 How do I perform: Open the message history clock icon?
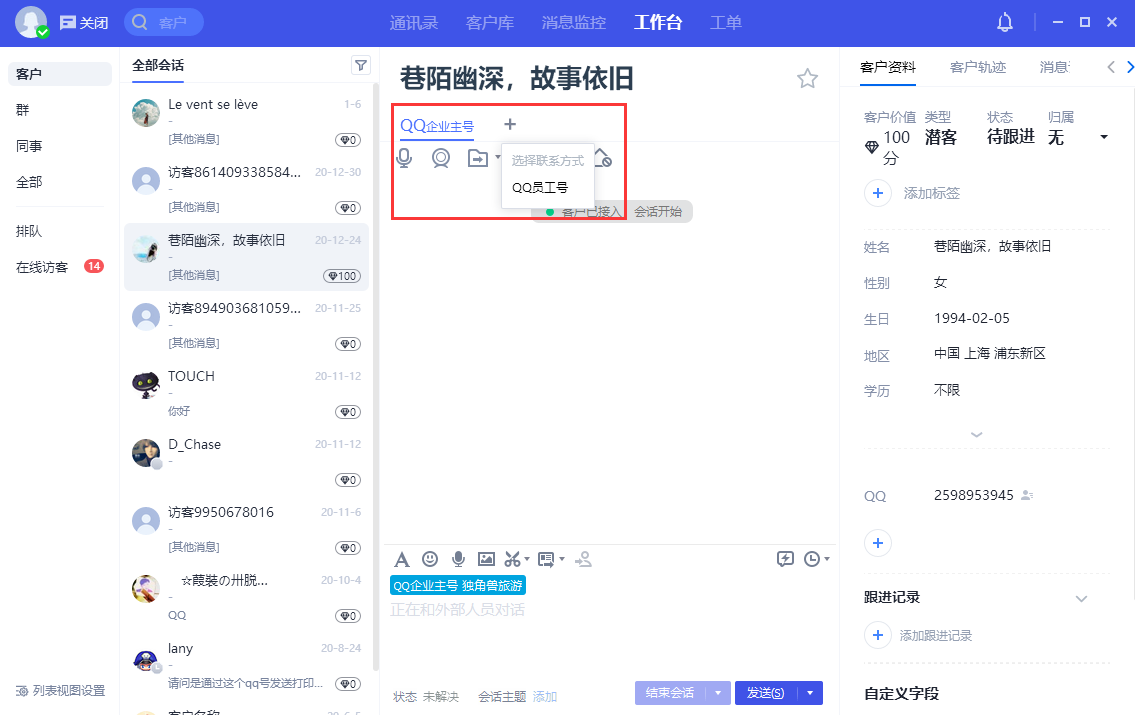[812, 559]
